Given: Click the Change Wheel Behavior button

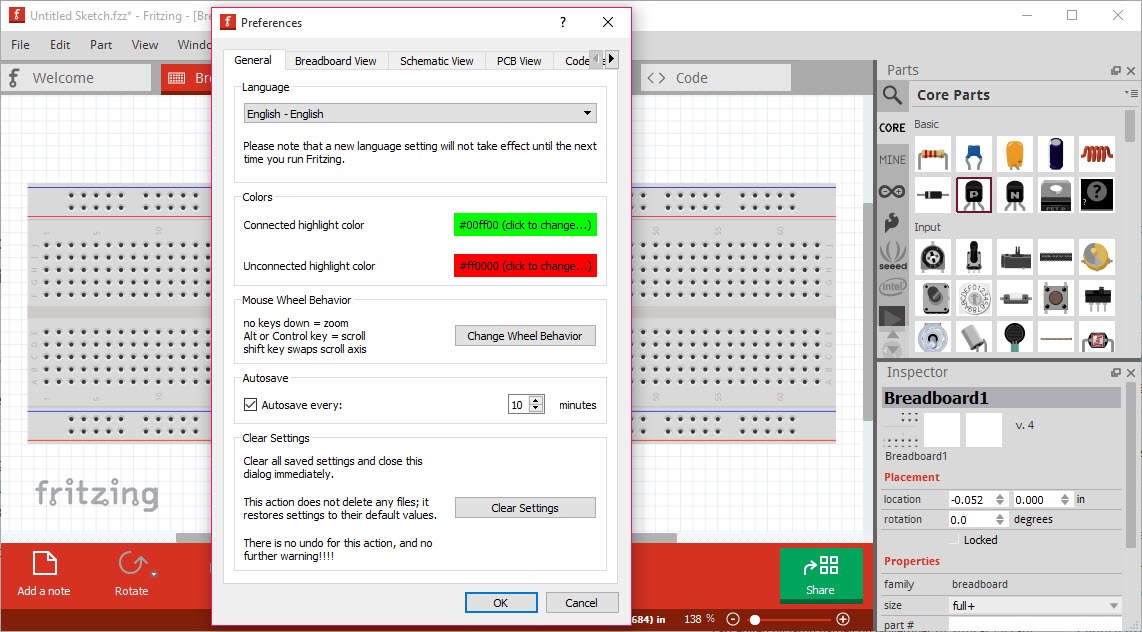Looking at the screenshot, I should tap(524, 336).
